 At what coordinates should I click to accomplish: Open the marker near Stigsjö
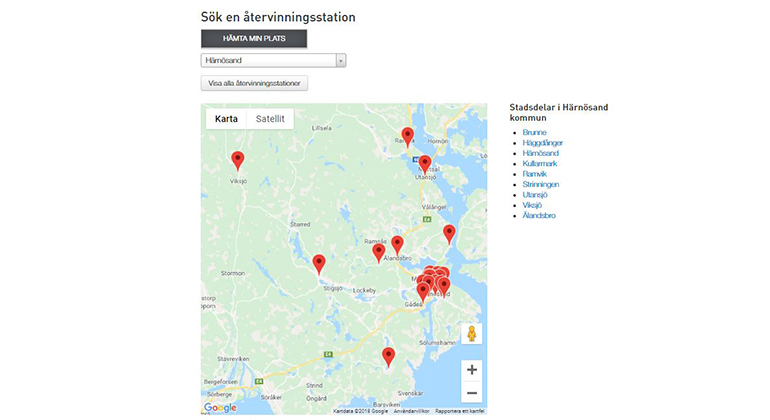tap(319, 263)
